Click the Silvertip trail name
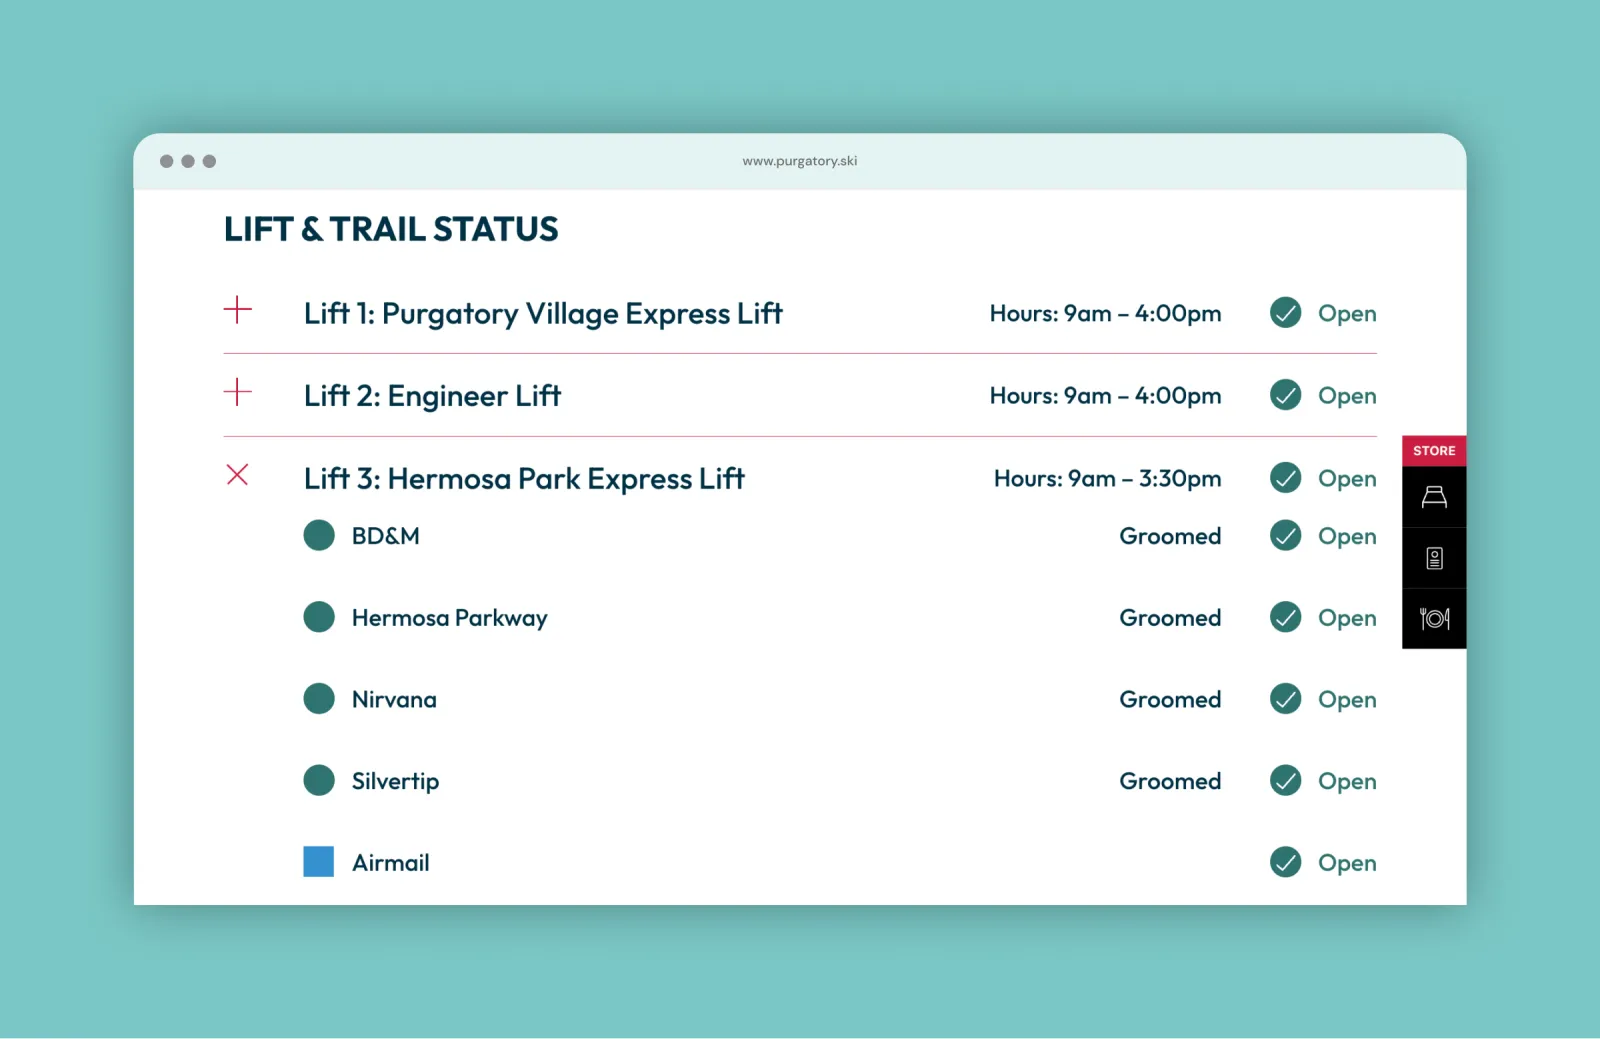Screen dimensions: 1600x1039 pos(395,781)
